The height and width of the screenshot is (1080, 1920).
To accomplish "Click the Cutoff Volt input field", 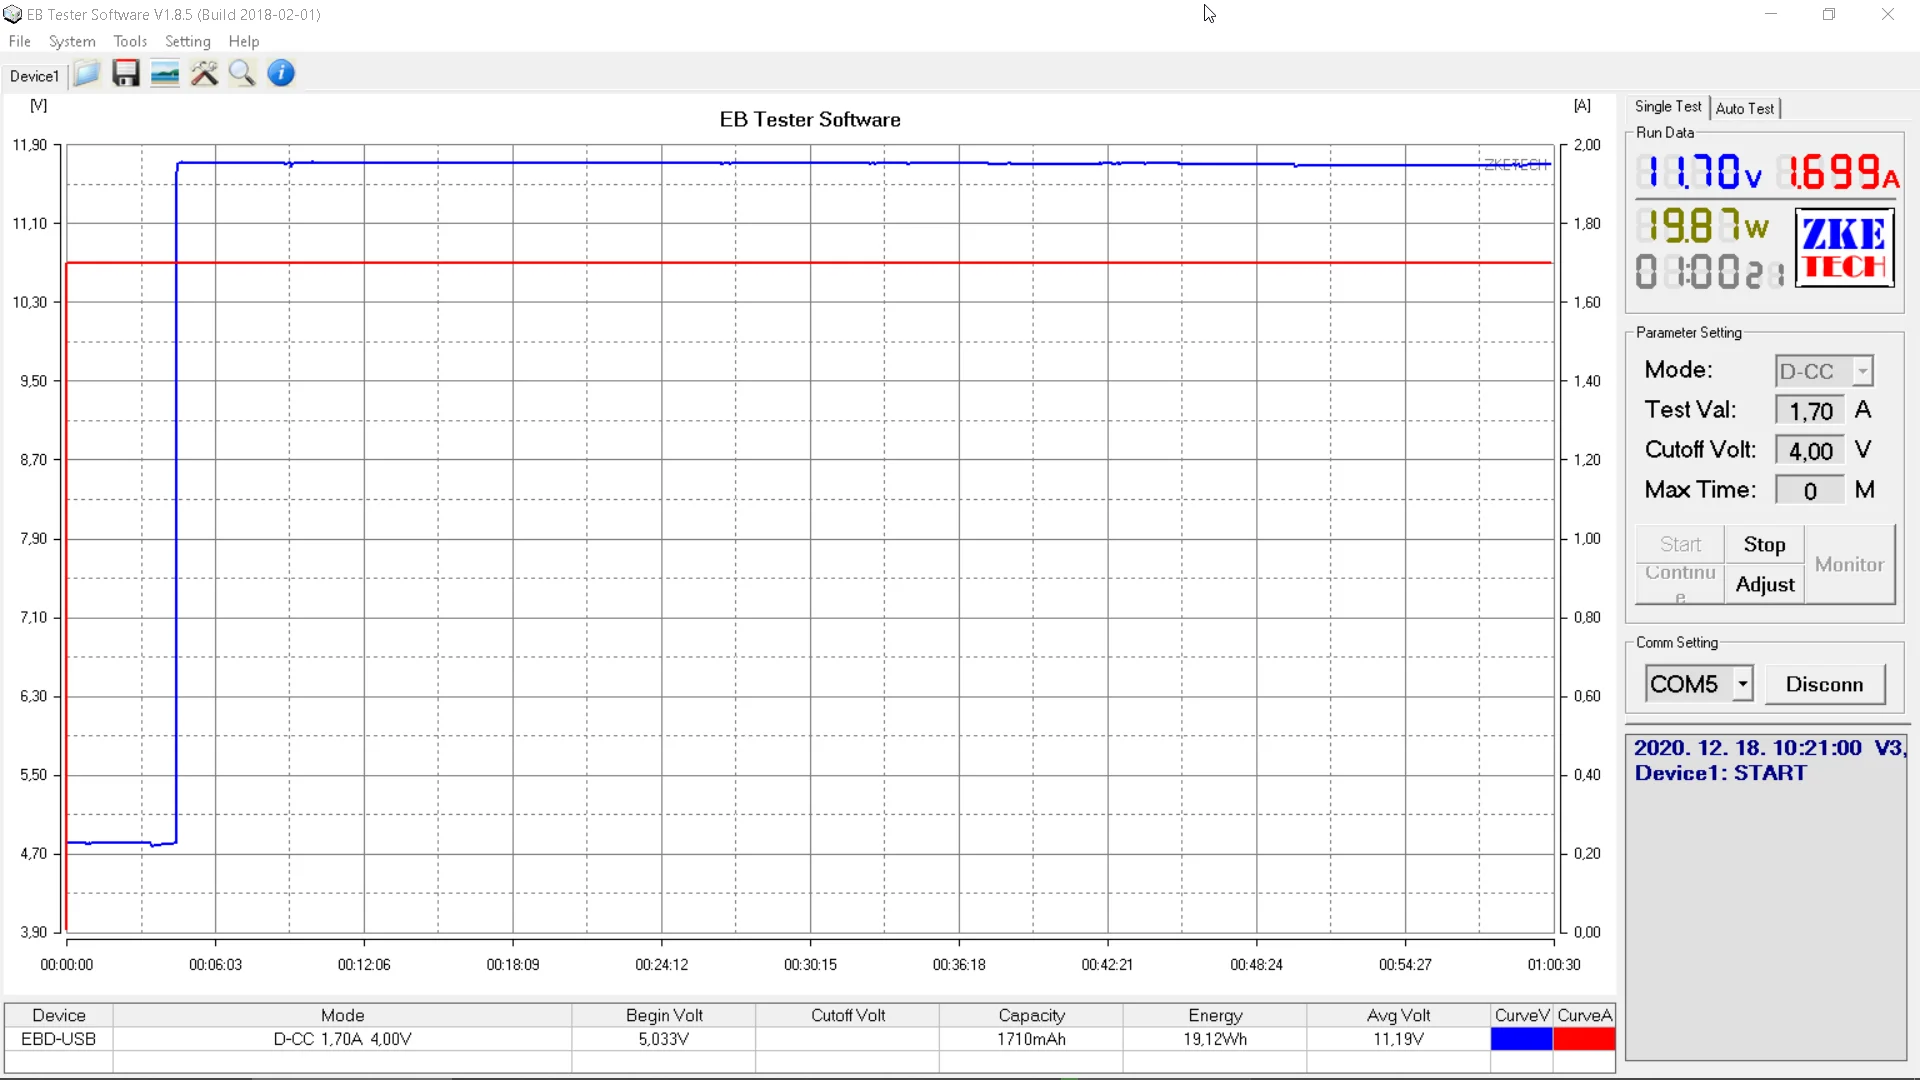I will tap(1809, 451).
